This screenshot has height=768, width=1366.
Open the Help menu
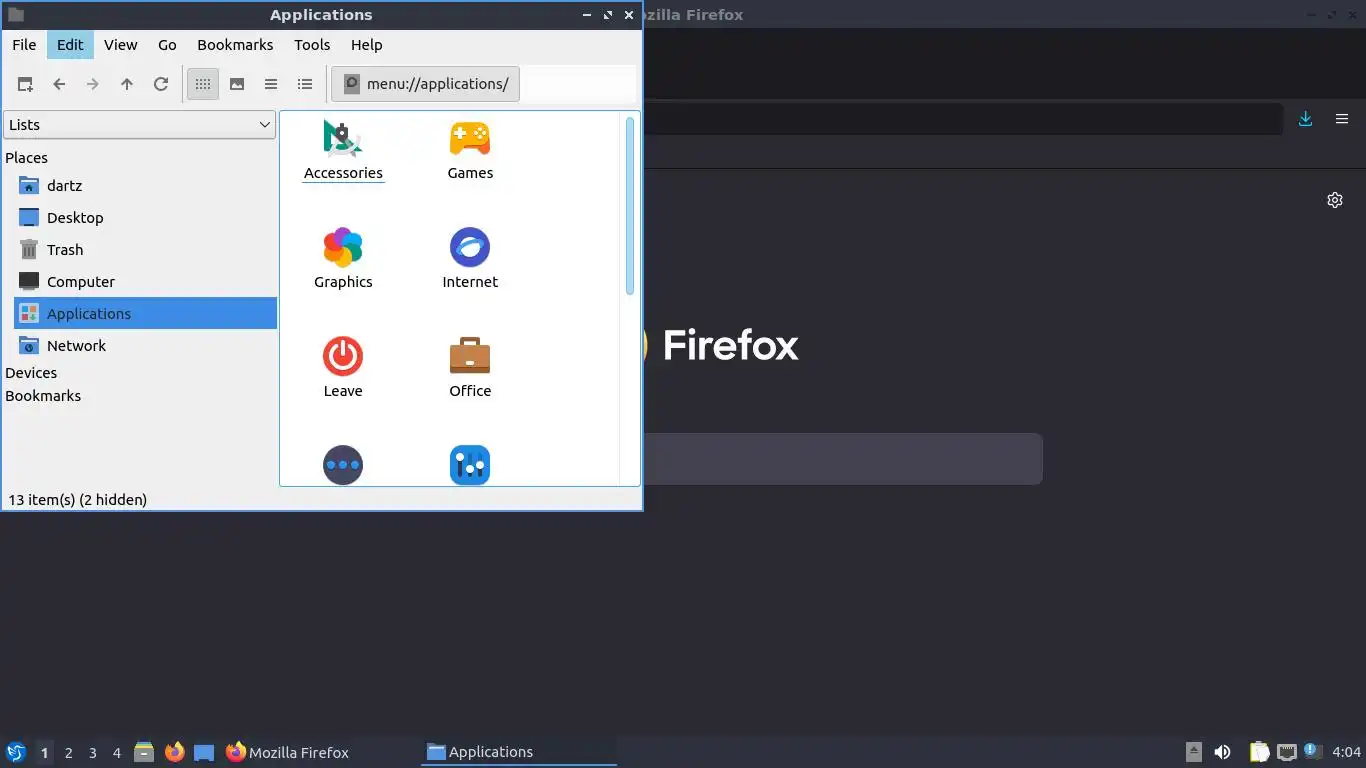(366, 45)
